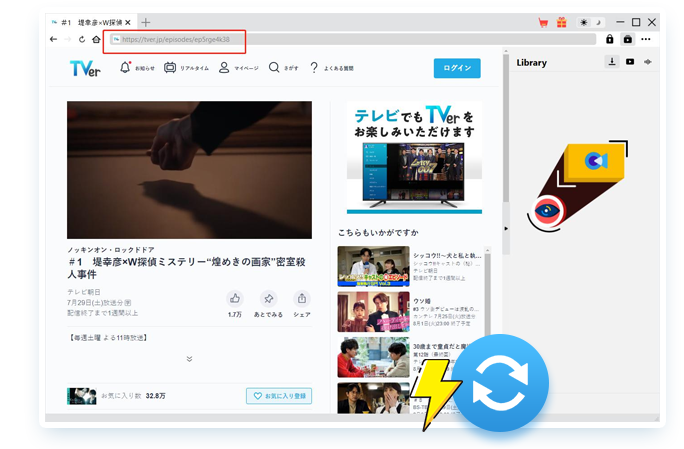Image resolution: width=684 pixels, height=449 pixels.
Task: Click the 【毎週土曜 よる11時放送】 text
Action: 108,338
